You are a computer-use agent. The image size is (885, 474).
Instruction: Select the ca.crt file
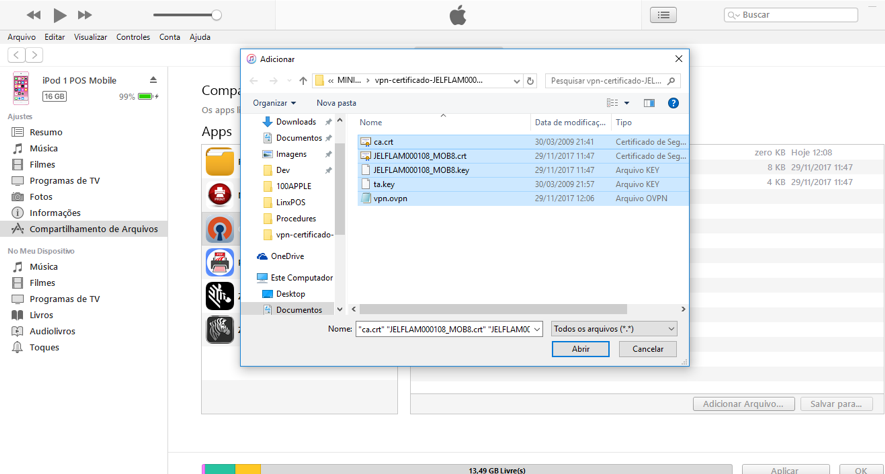point(523,142)
